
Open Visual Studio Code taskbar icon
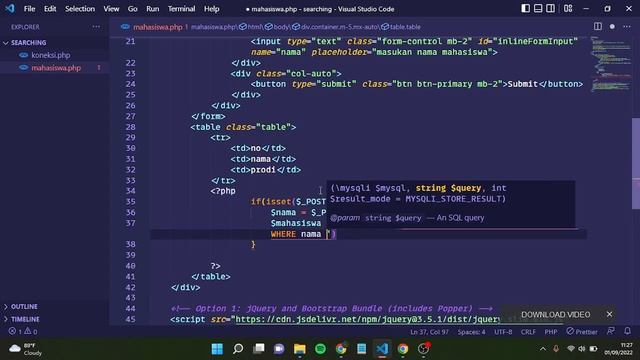point(382,349)
